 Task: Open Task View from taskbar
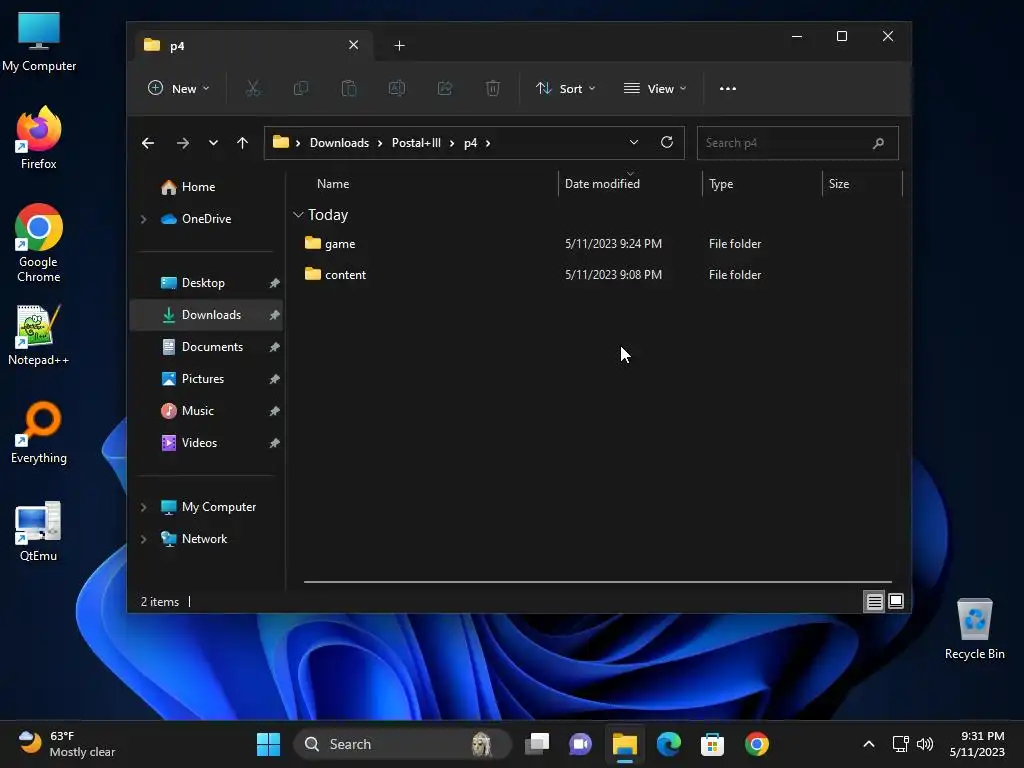(x=537, y=744)
